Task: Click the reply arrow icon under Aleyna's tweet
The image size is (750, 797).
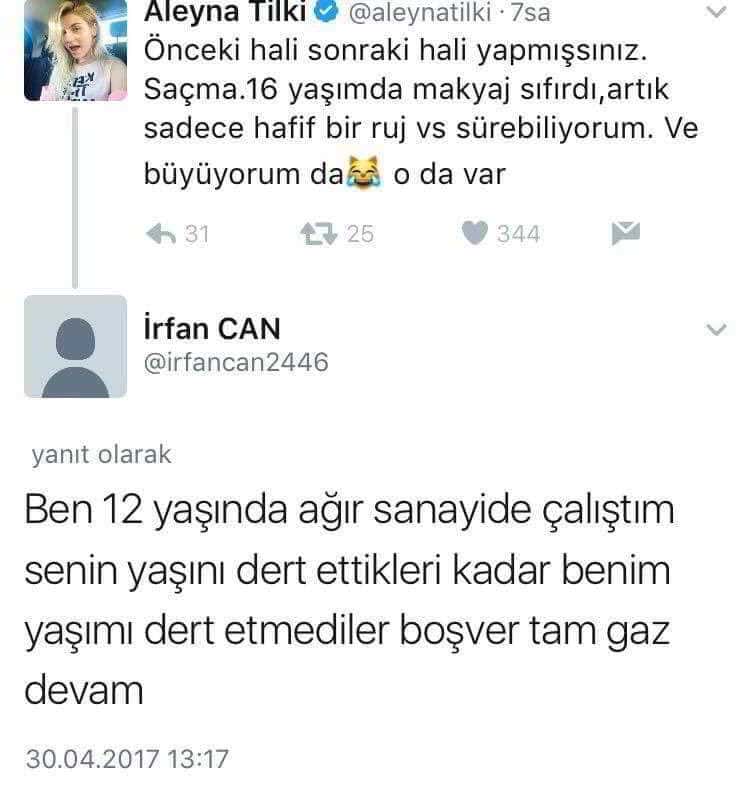Action: 161,234
